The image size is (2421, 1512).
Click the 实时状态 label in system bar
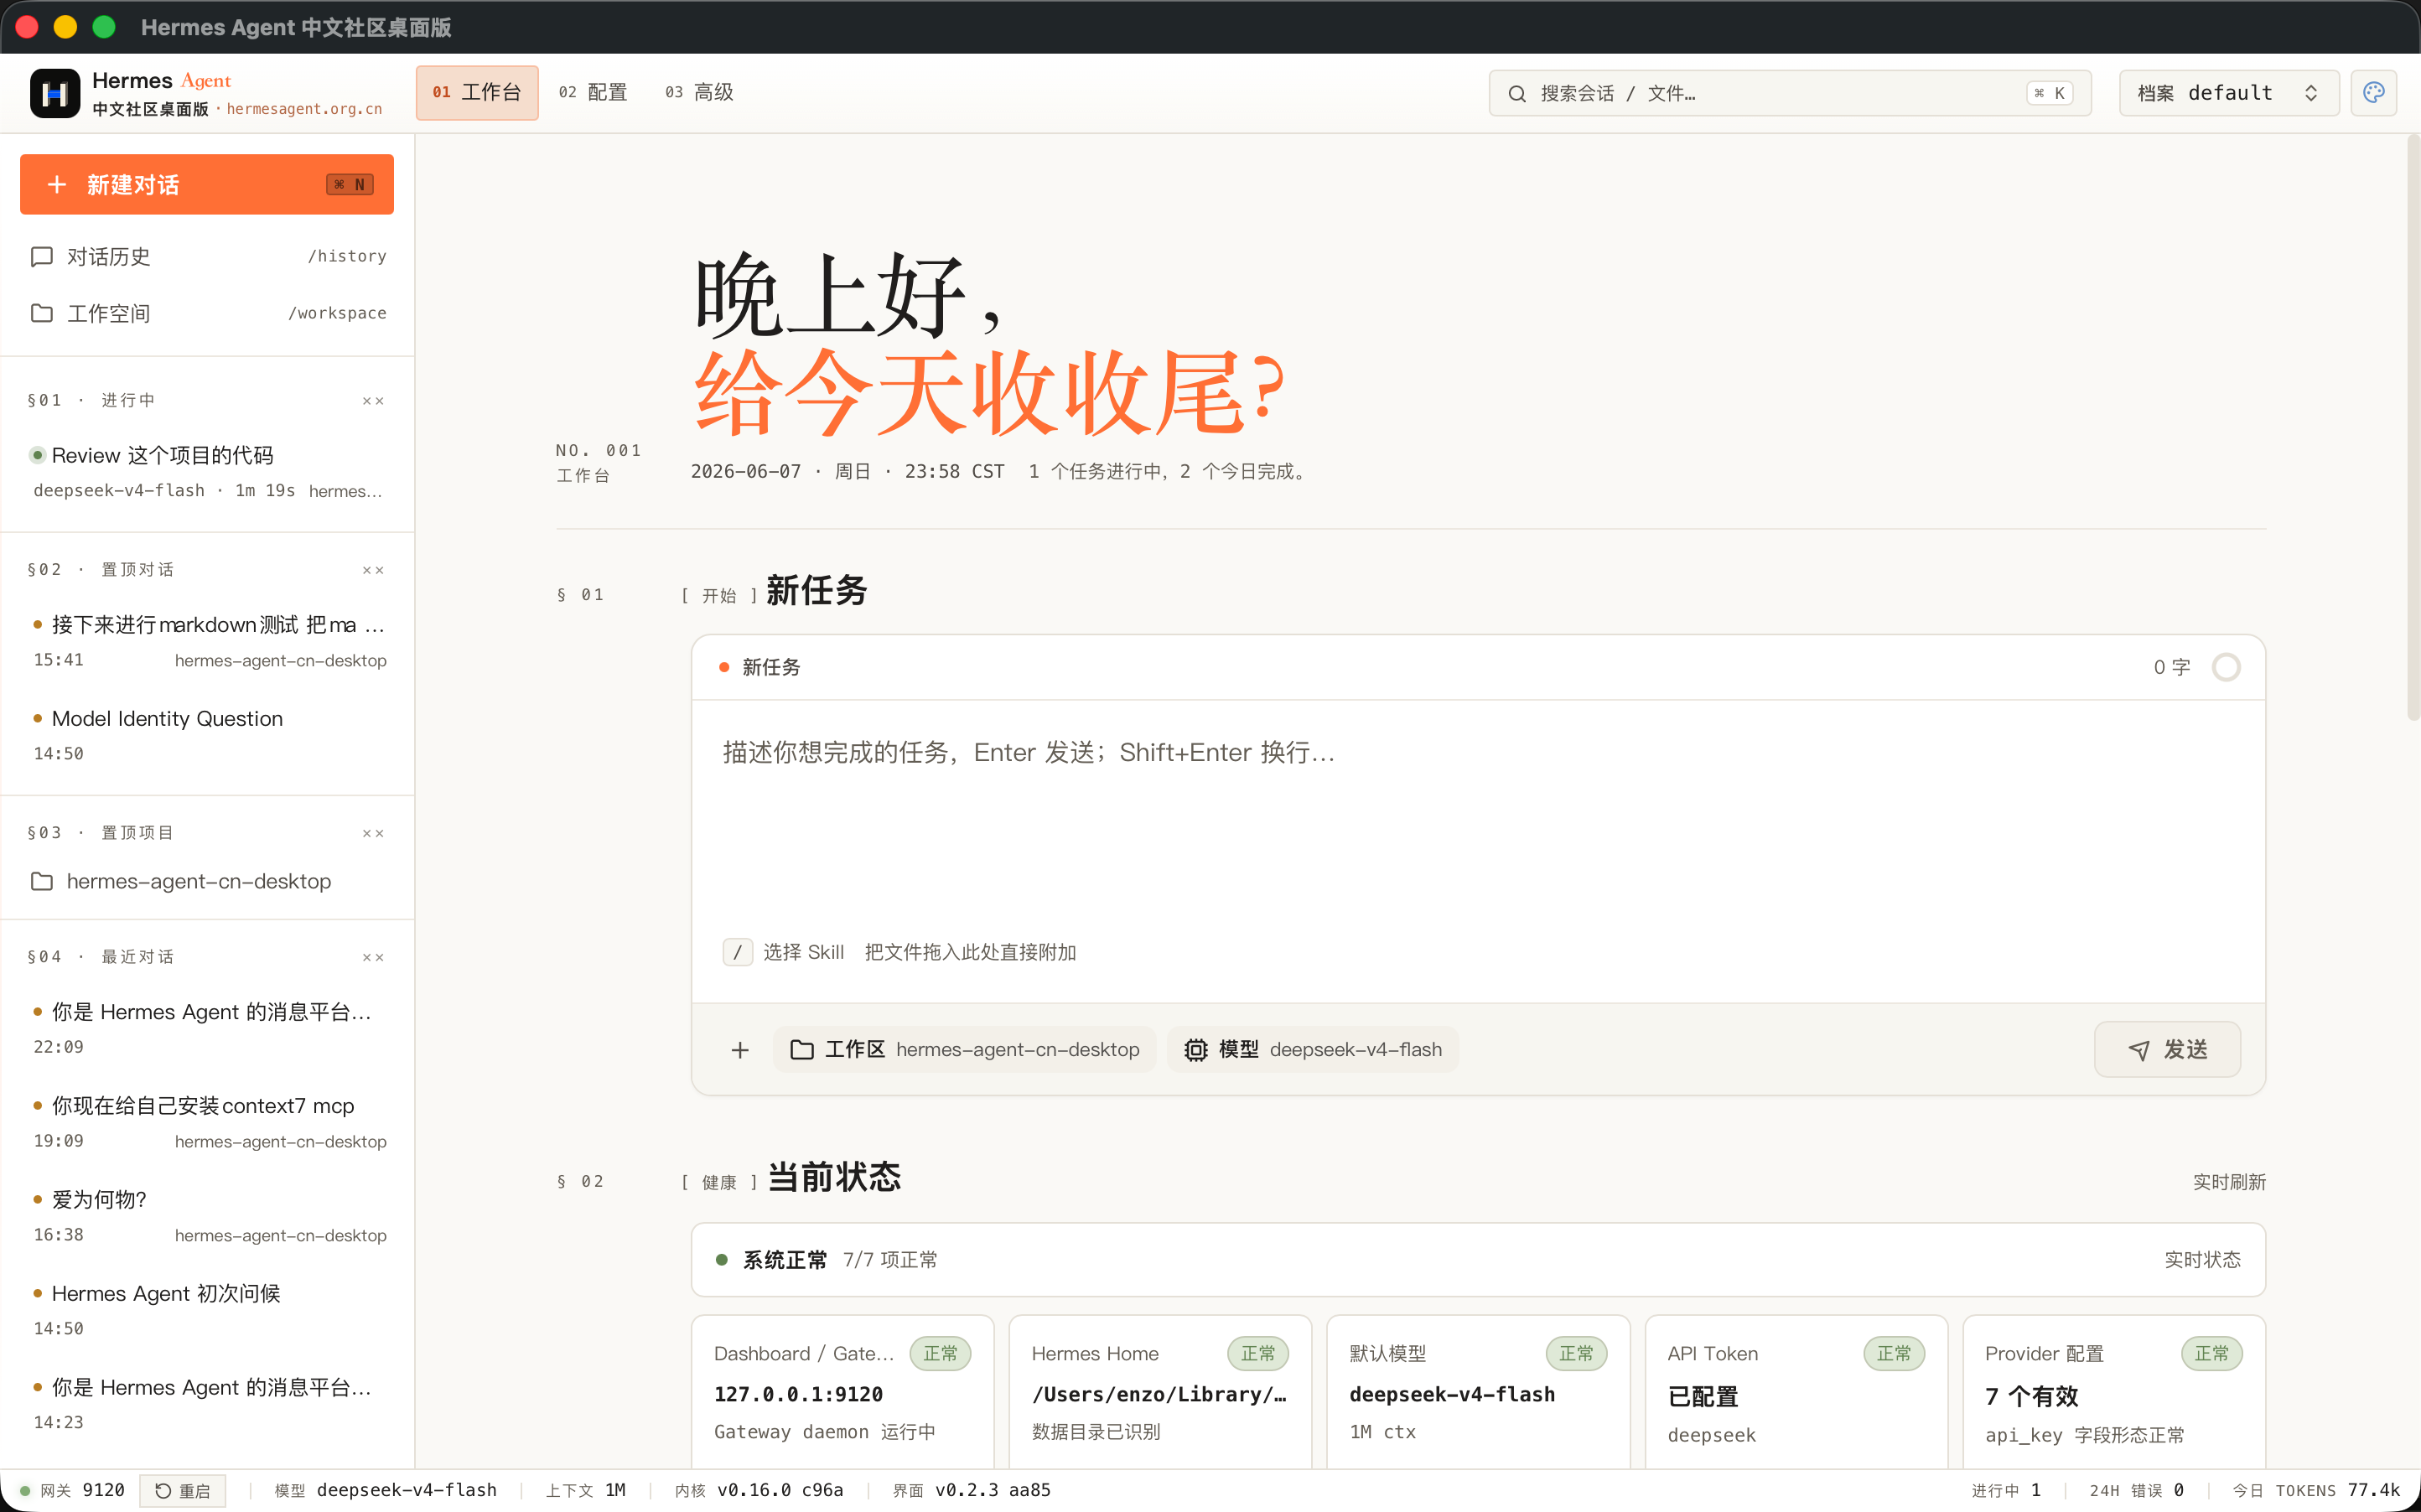click(x=2202, y=1260)
